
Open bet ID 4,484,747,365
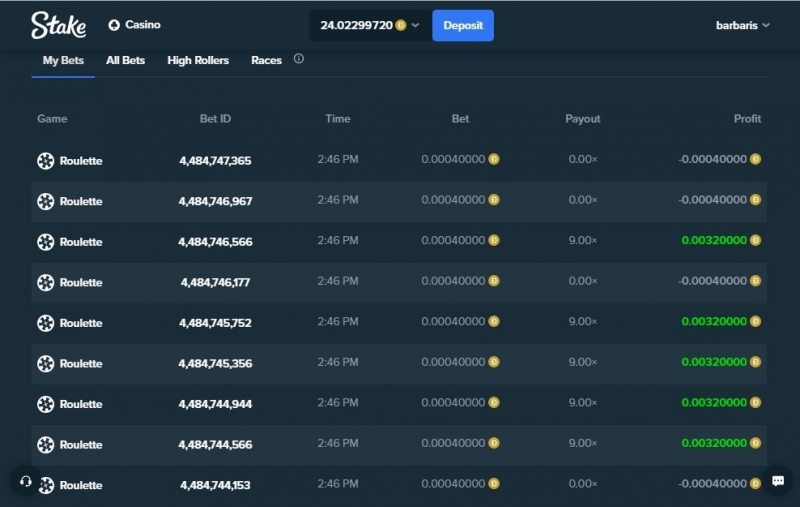(x=215, y=161)
